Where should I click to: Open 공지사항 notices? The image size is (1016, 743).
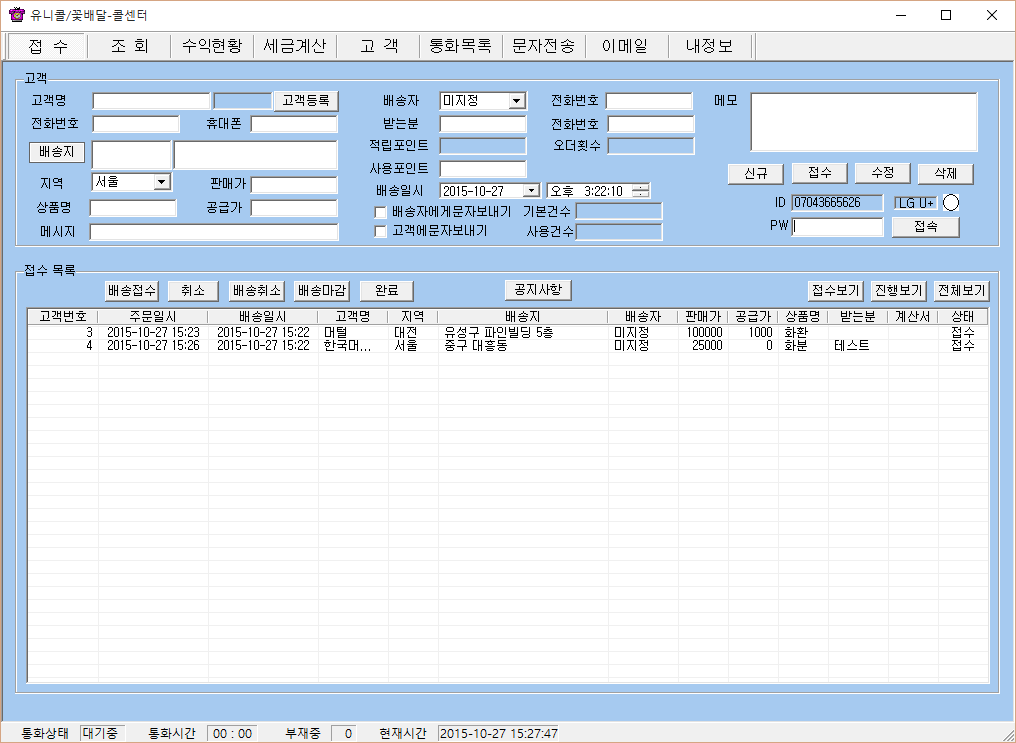(x=538, y=290)
